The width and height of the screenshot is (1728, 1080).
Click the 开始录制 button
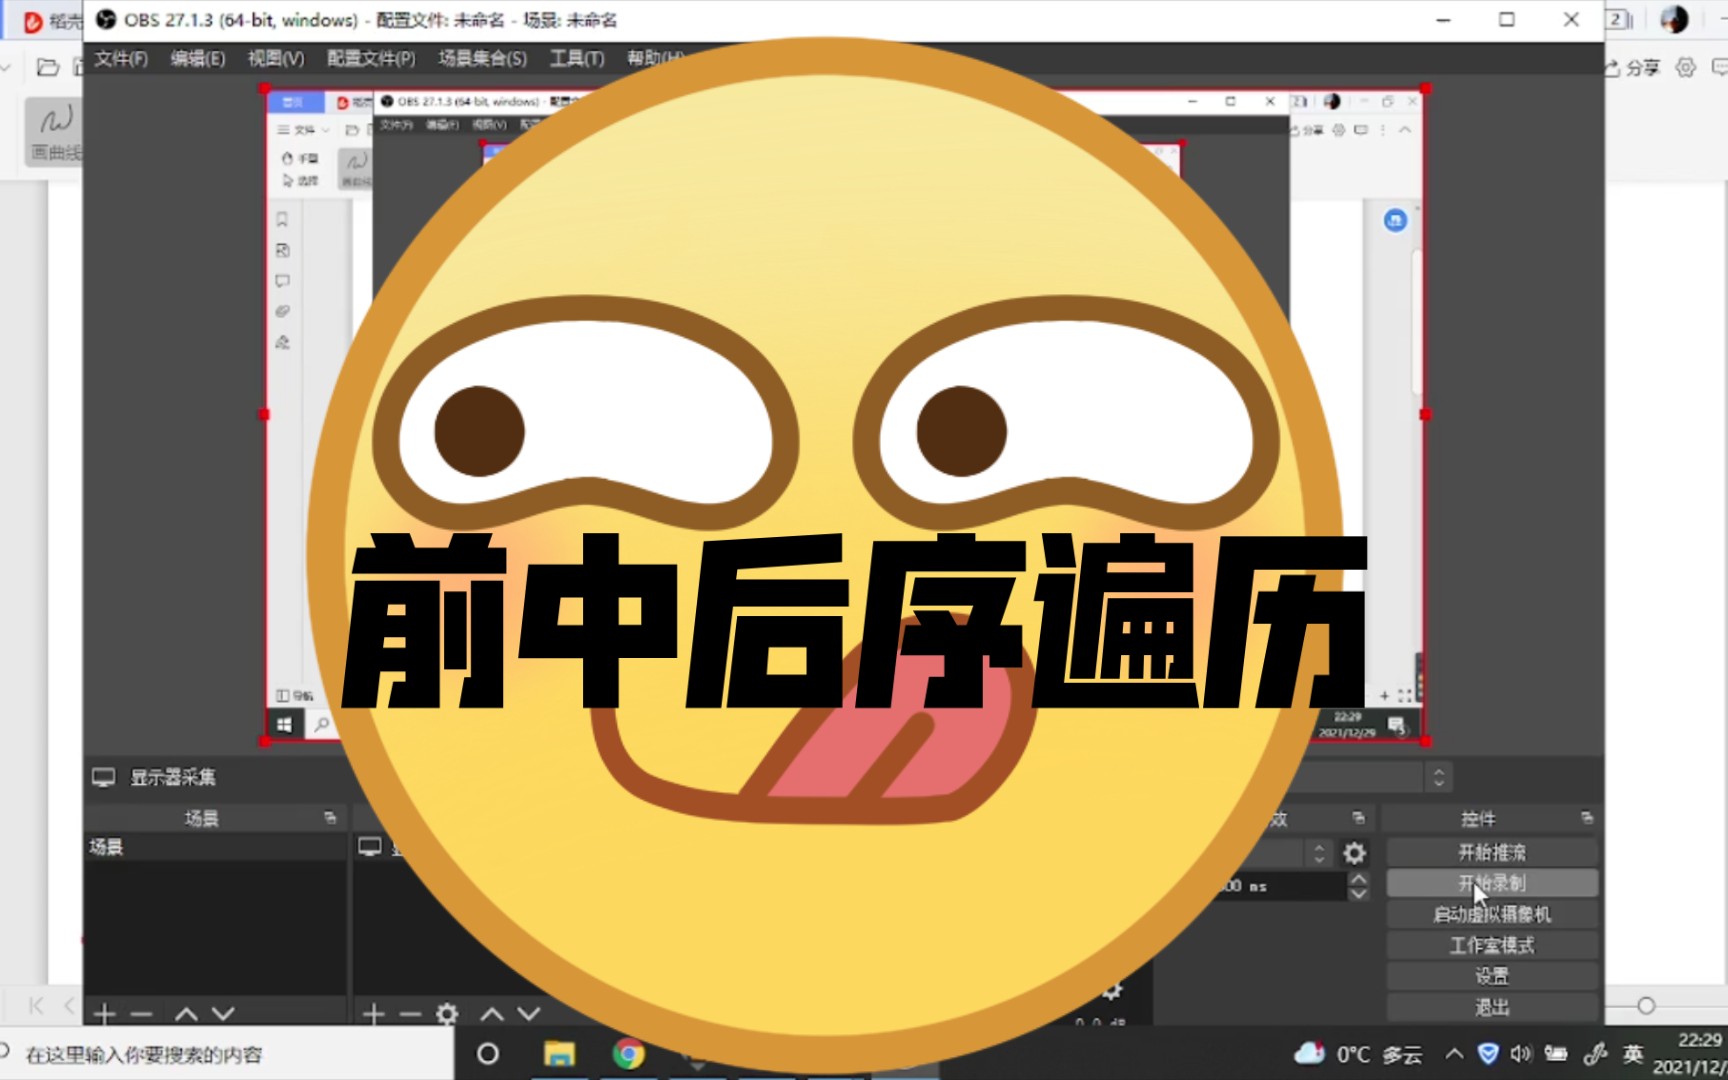coord(1492,883)
